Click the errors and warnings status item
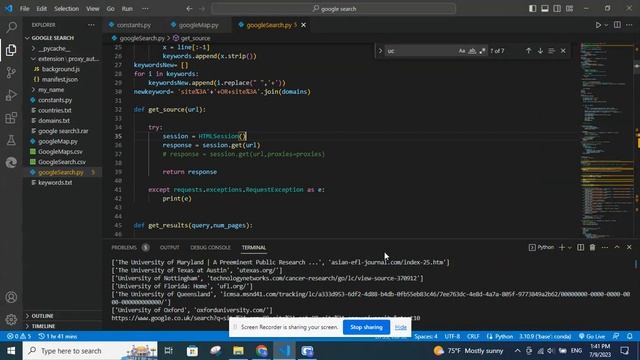 tap(19, 336)
